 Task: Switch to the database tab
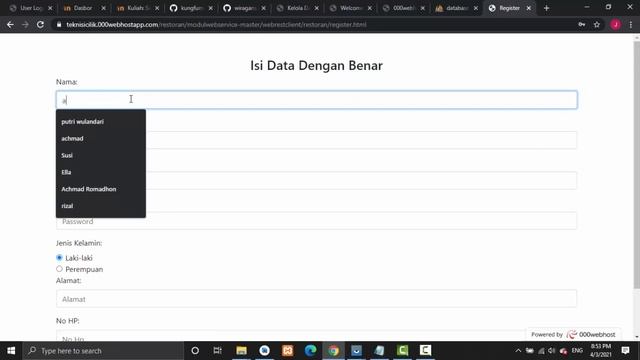[456, 8]
